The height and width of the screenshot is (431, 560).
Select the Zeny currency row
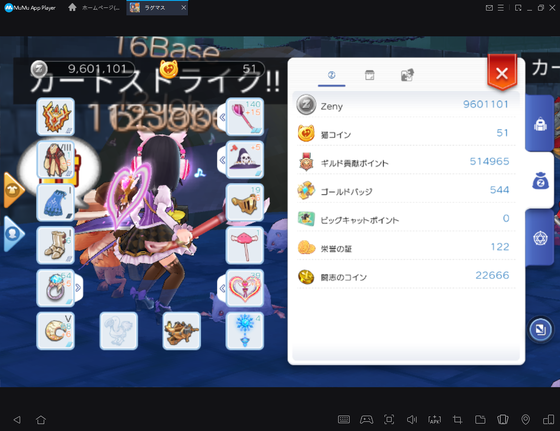click(406, 104)
